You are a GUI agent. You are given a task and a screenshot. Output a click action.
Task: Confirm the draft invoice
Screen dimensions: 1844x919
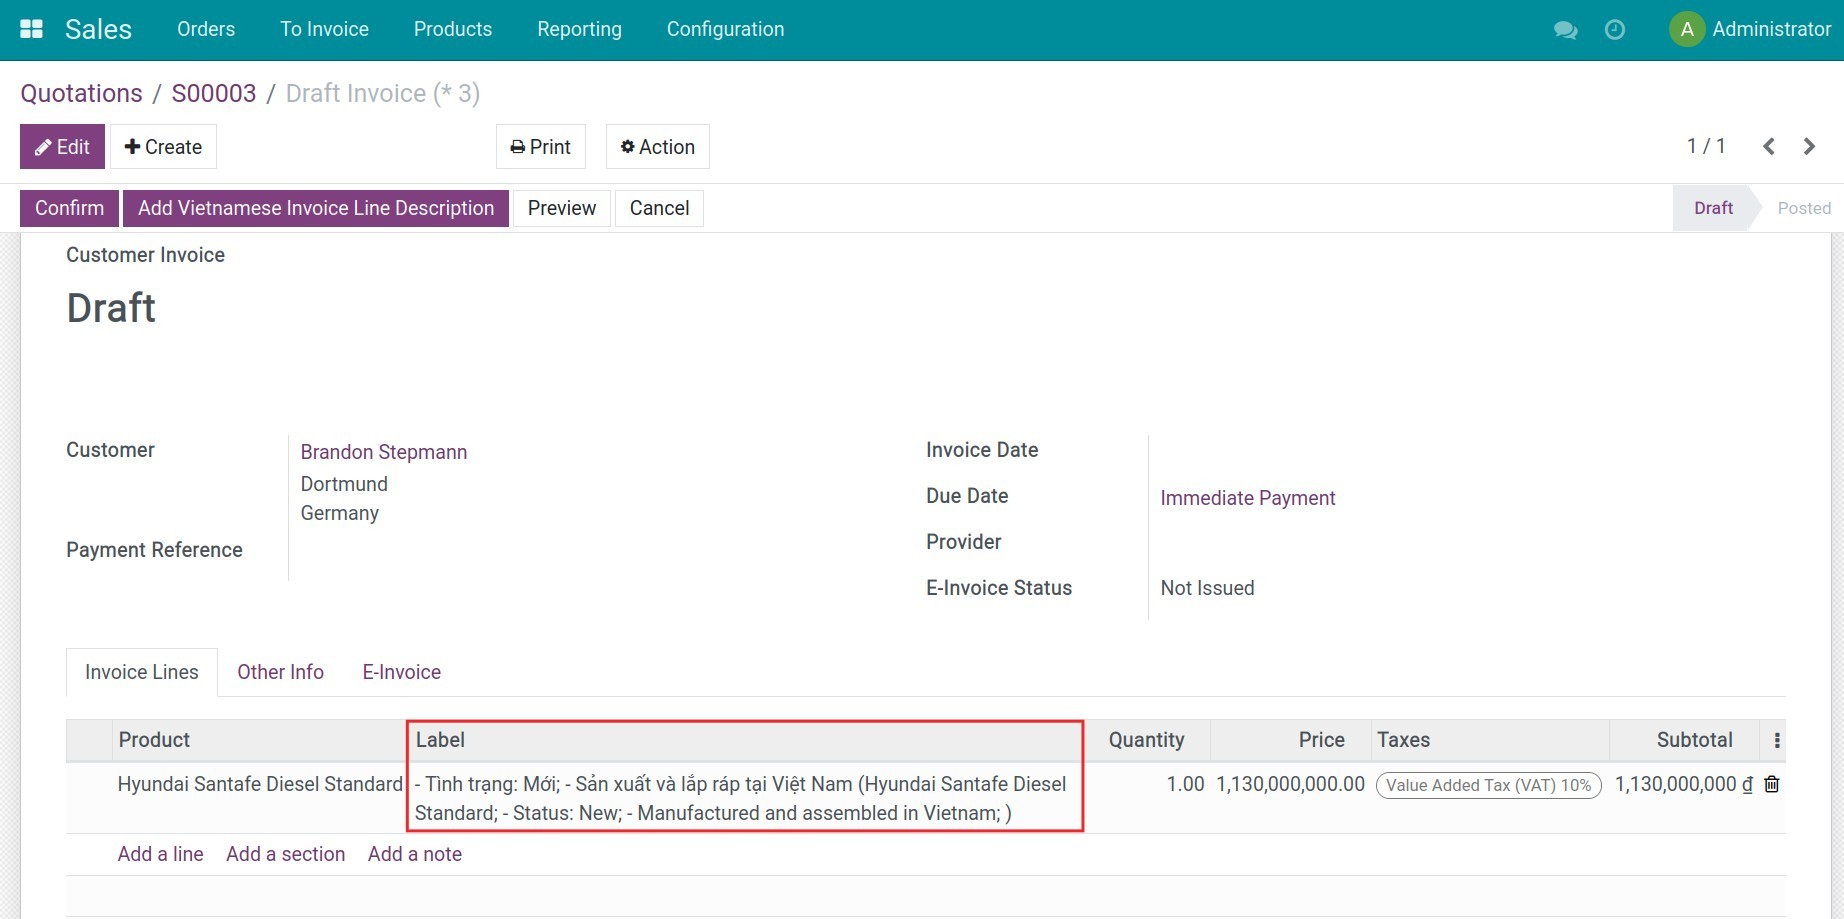point(68,207)
